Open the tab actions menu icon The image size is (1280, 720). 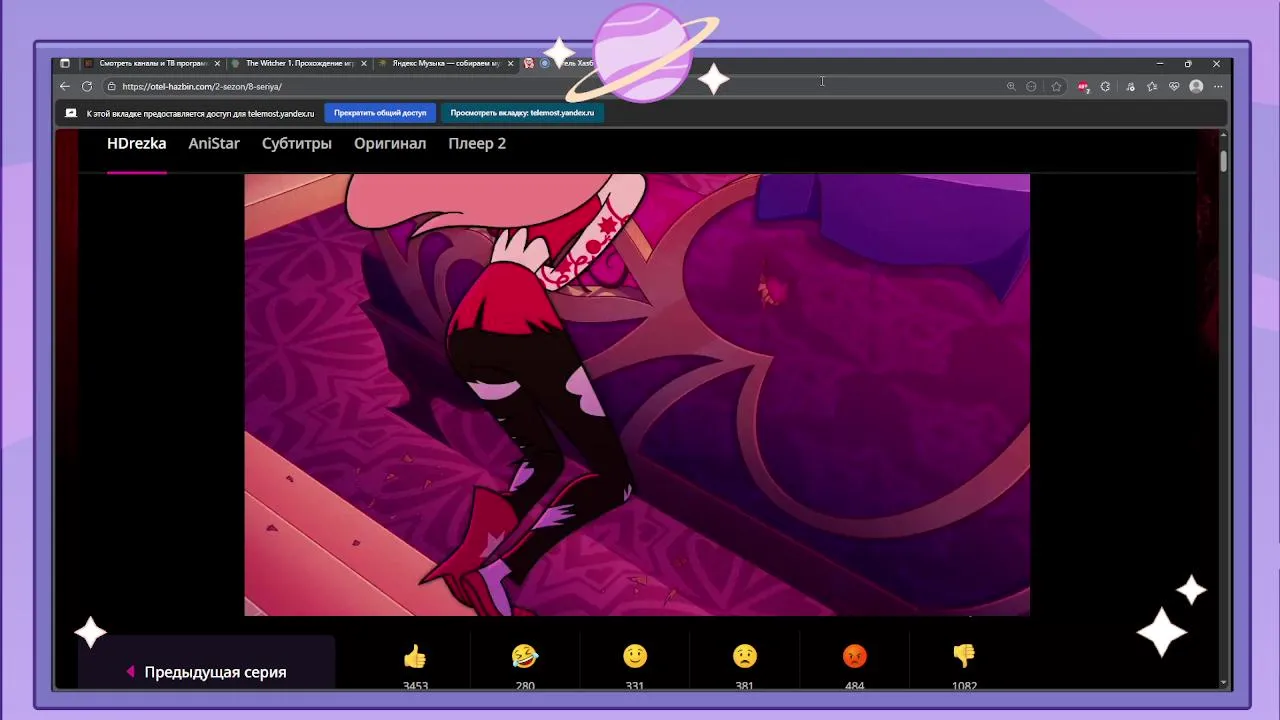click(x=65, y=63)
